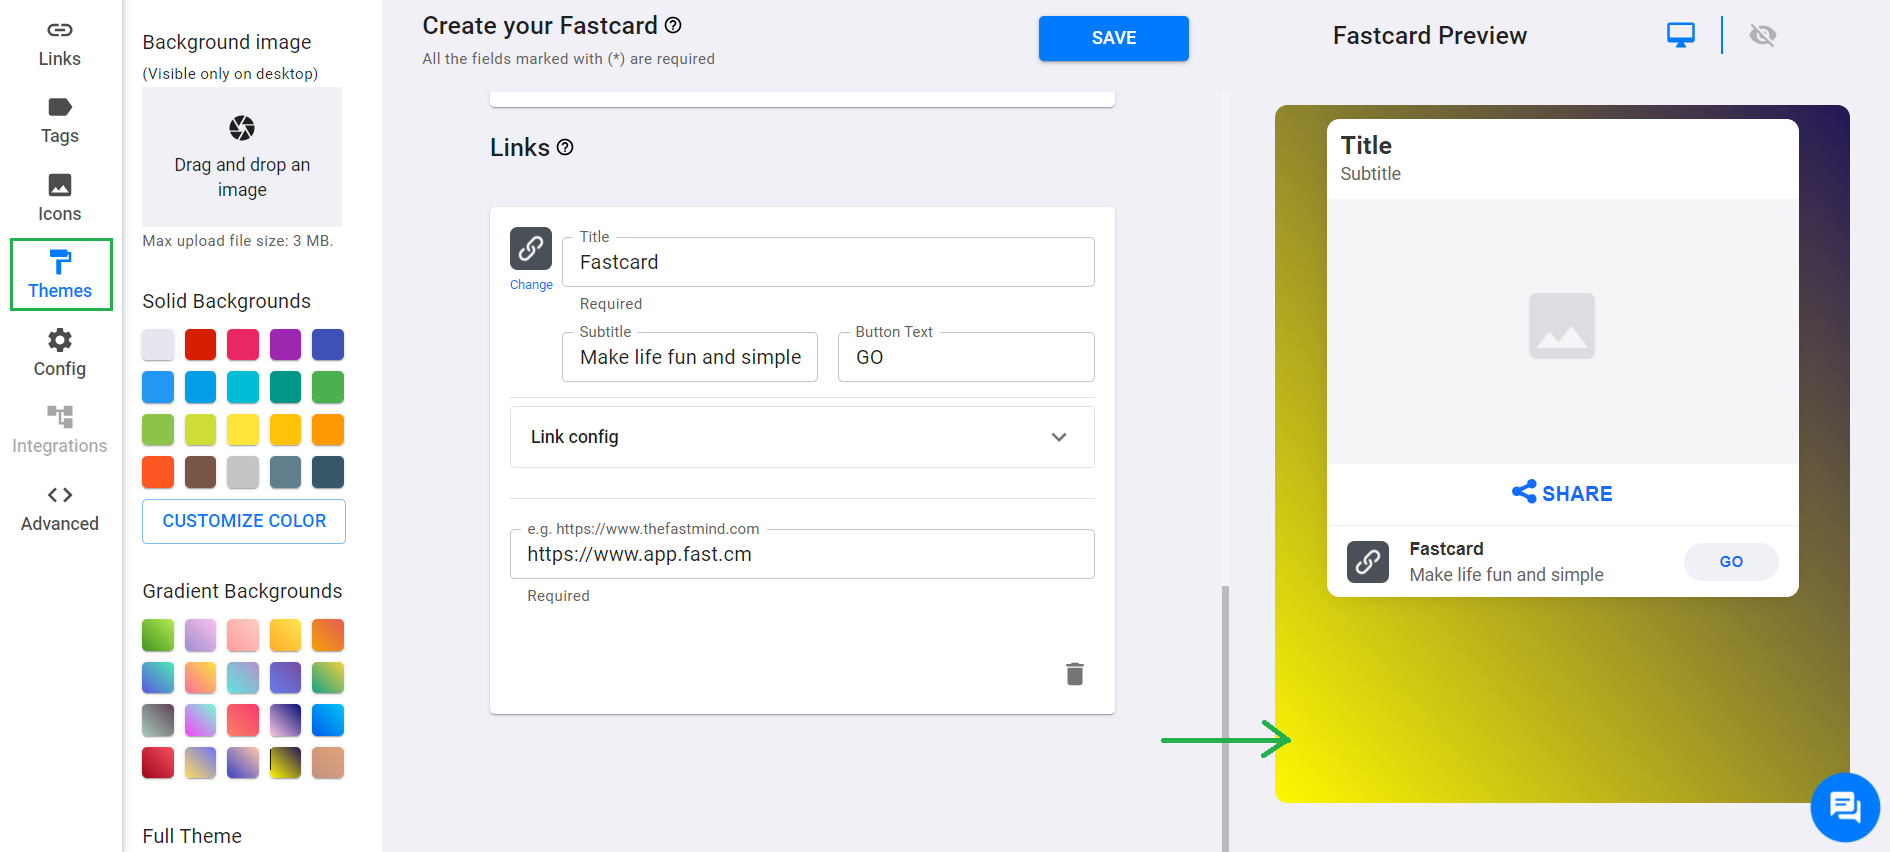Viewport: 1890px width, 852px height.
Task: Pick the red solid background swatch
Action: click(x=200, y=345)
